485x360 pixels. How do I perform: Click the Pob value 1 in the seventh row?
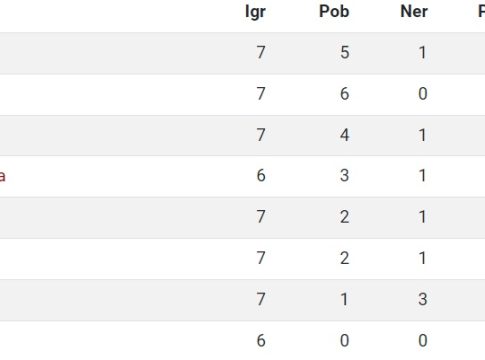click(x=345, y=299)
